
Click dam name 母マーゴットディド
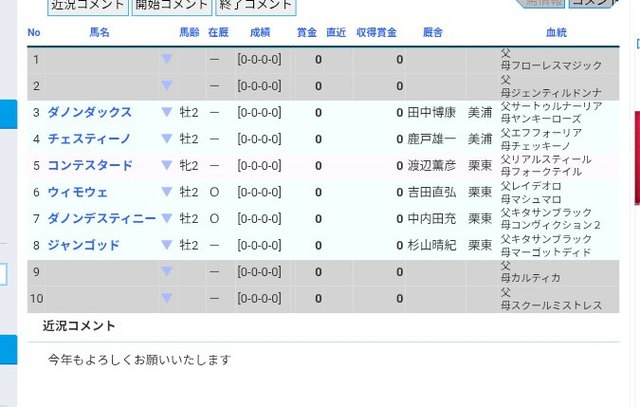(x=546, y=252)
